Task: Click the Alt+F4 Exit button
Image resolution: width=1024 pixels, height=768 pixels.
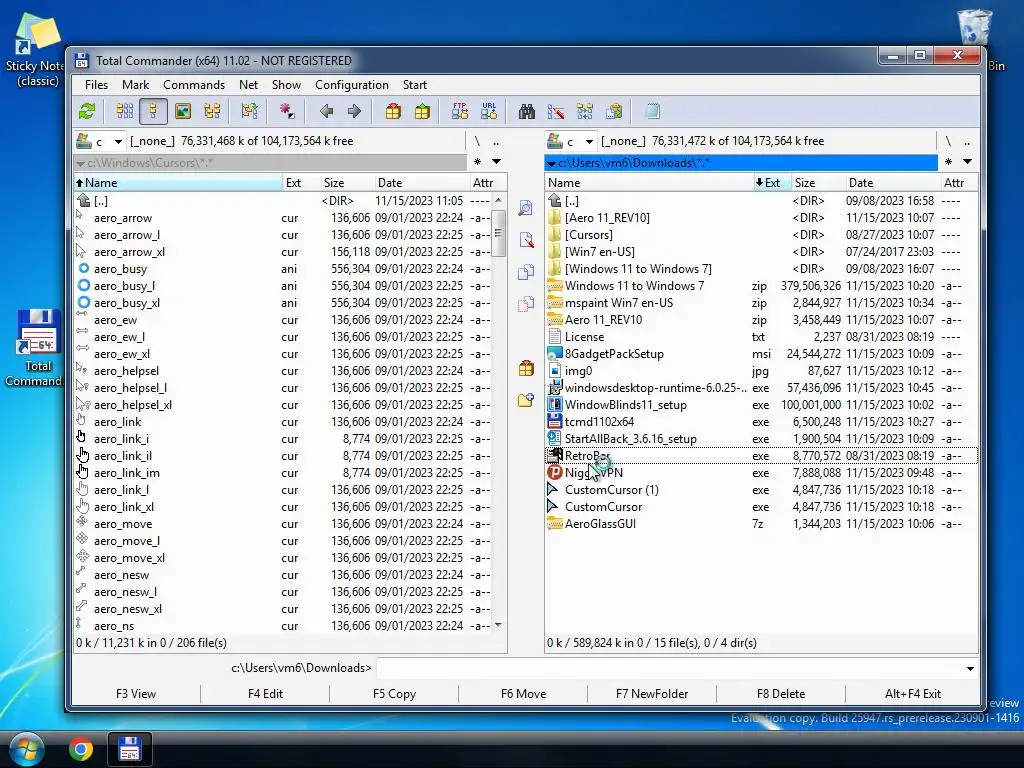Action: point(912,694)
